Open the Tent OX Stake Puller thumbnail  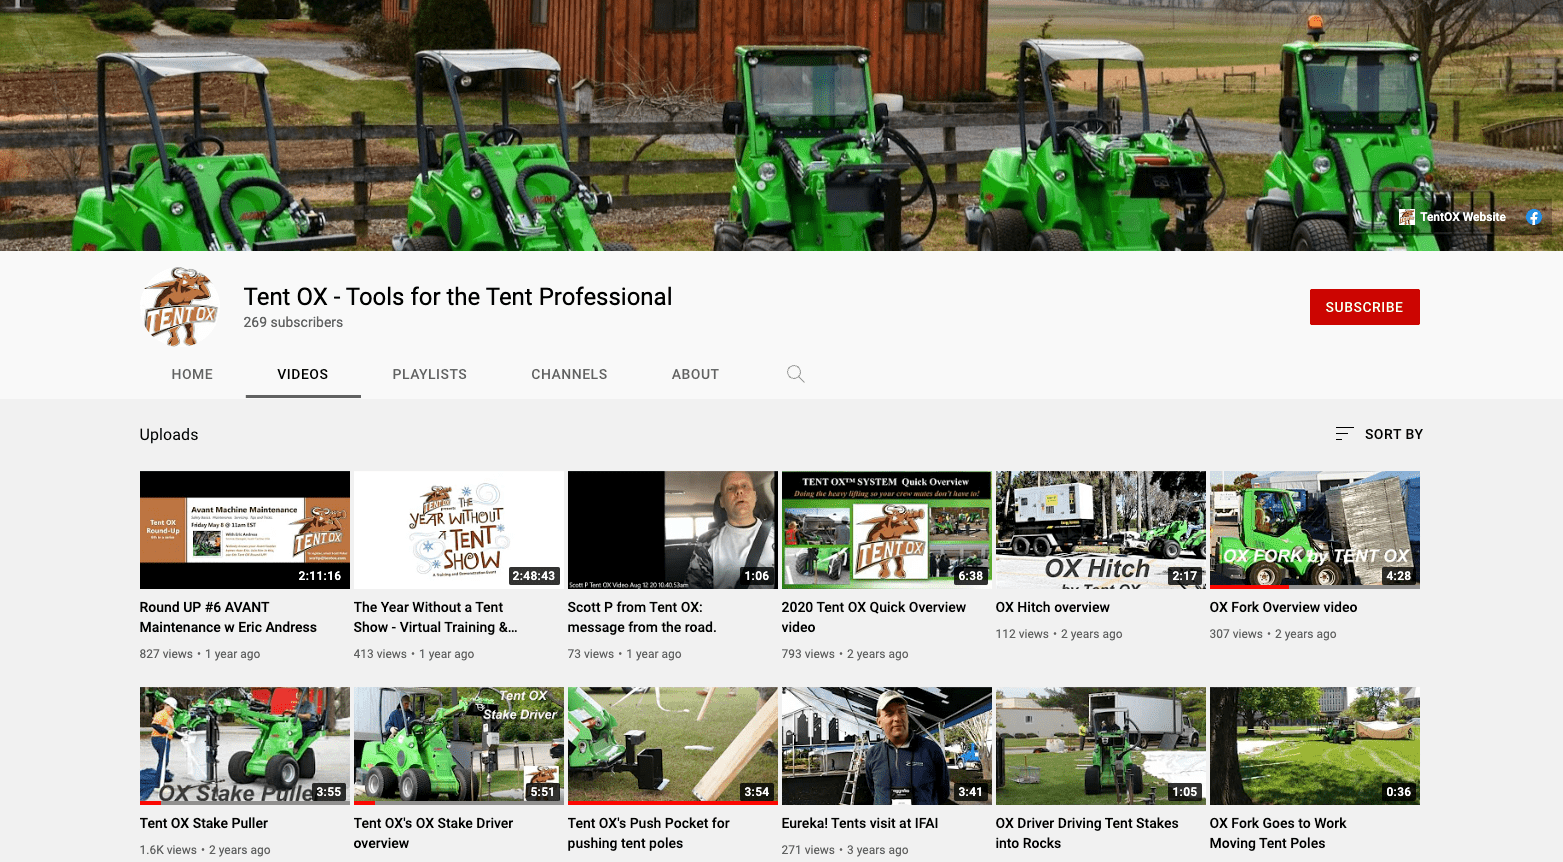tap(244, 746)
